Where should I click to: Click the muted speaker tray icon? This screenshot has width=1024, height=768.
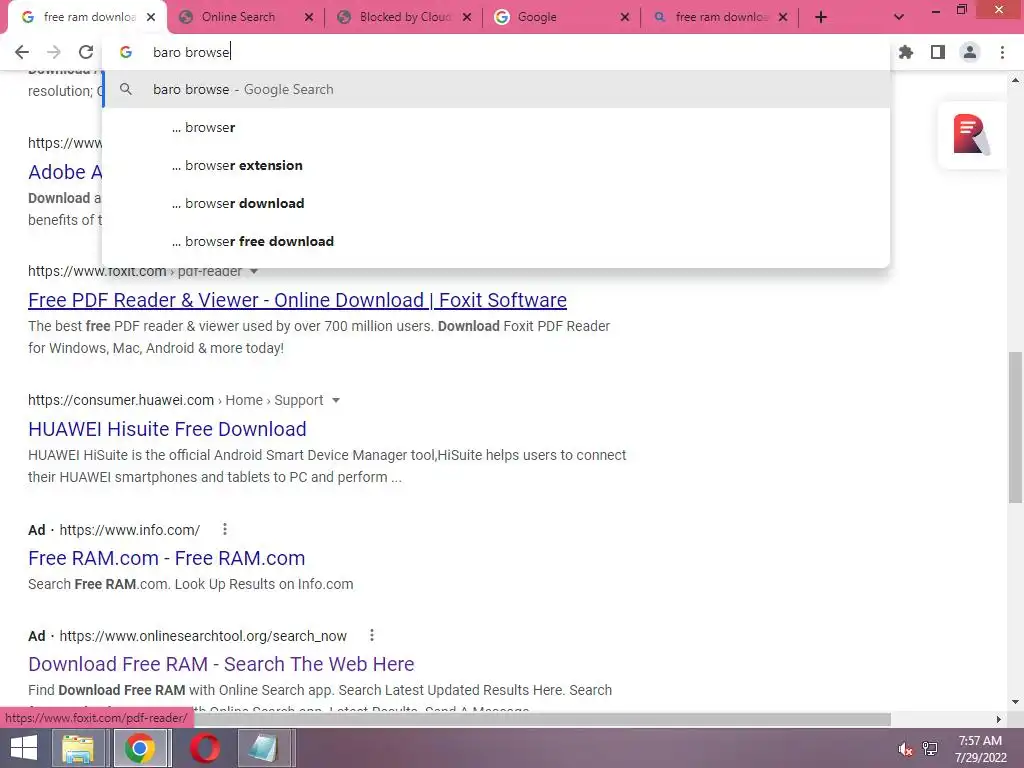click(x=905, y=750)
